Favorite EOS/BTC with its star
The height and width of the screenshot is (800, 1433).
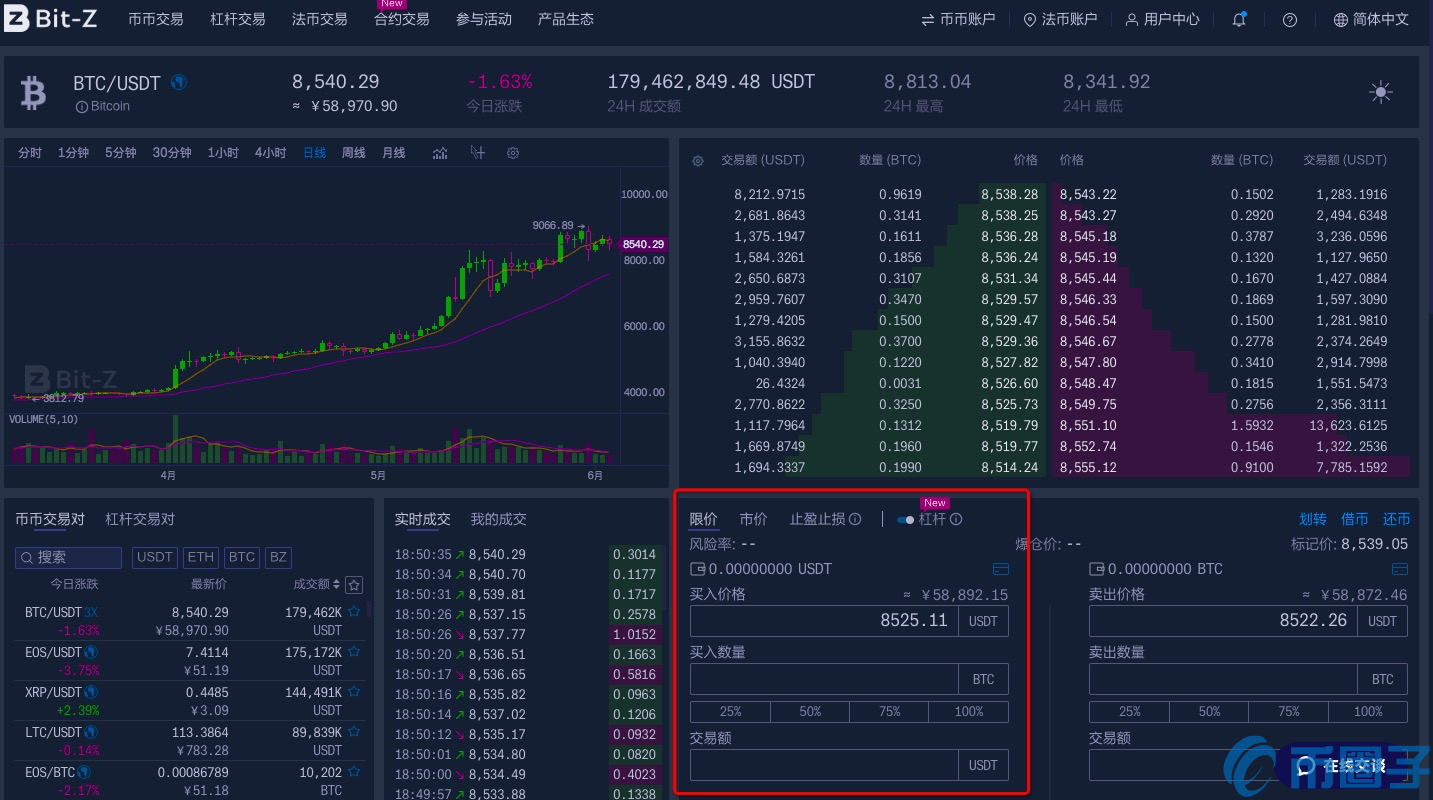coord(354,771)
